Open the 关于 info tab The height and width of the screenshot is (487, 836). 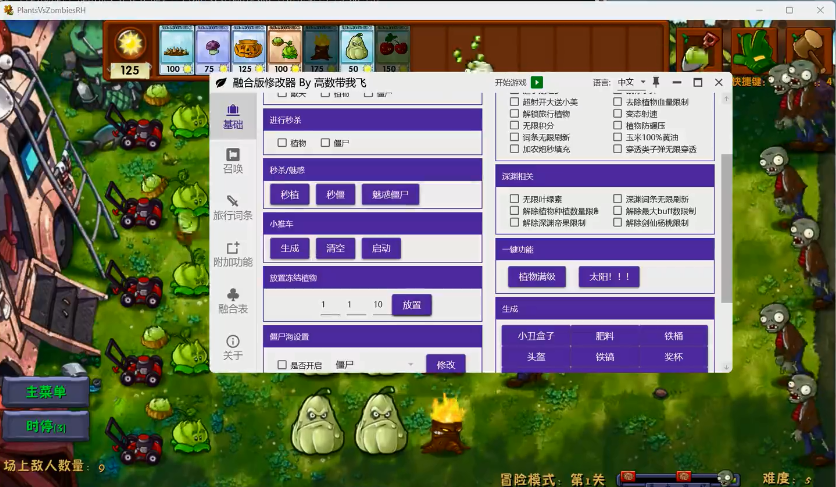pos(233,348)
